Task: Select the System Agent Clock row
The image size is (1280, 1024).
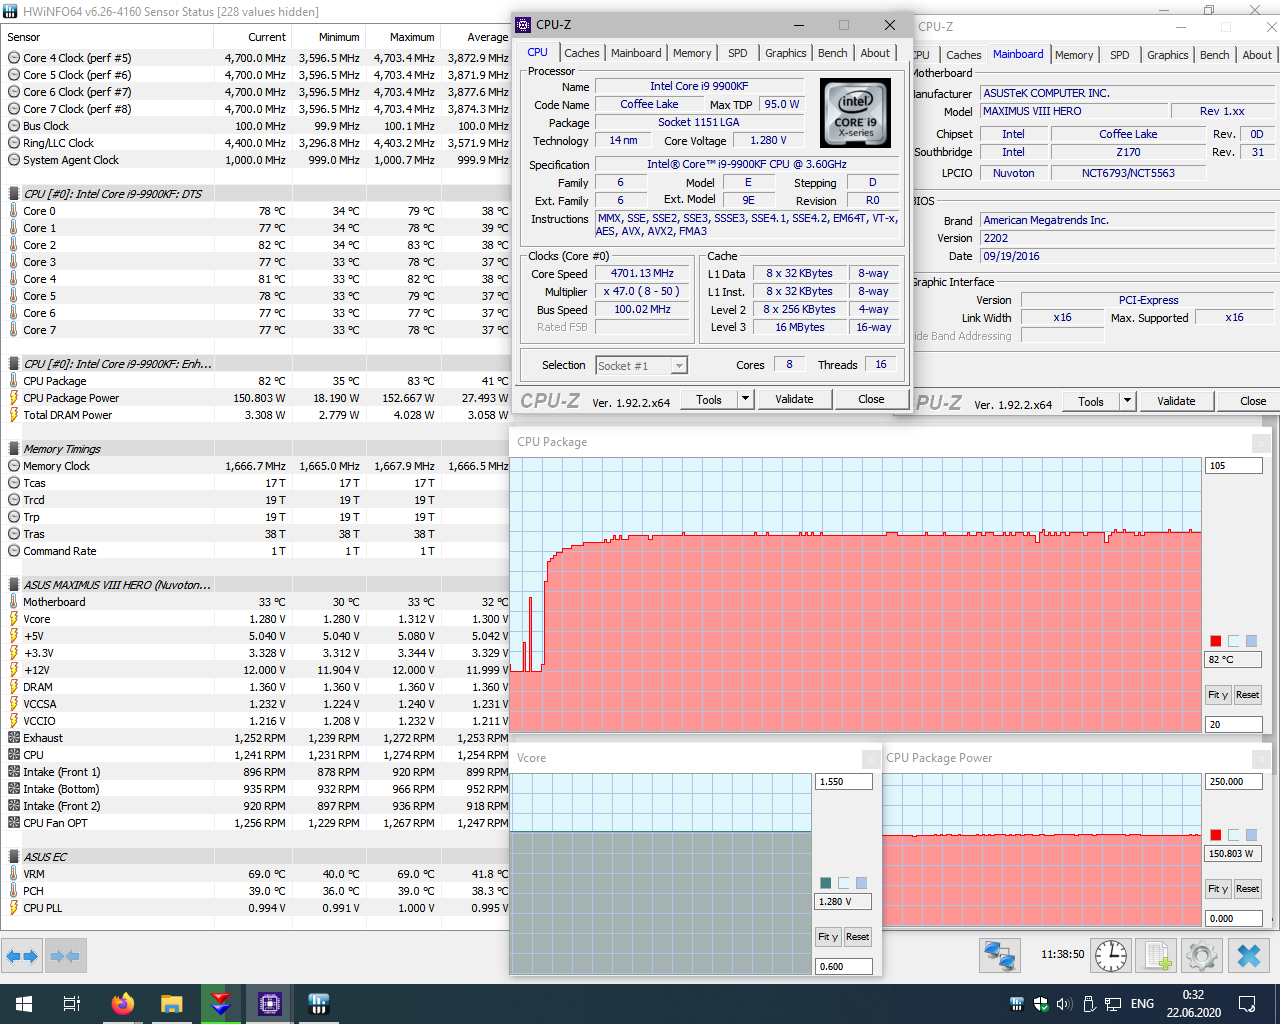Action: pos(256,160)
